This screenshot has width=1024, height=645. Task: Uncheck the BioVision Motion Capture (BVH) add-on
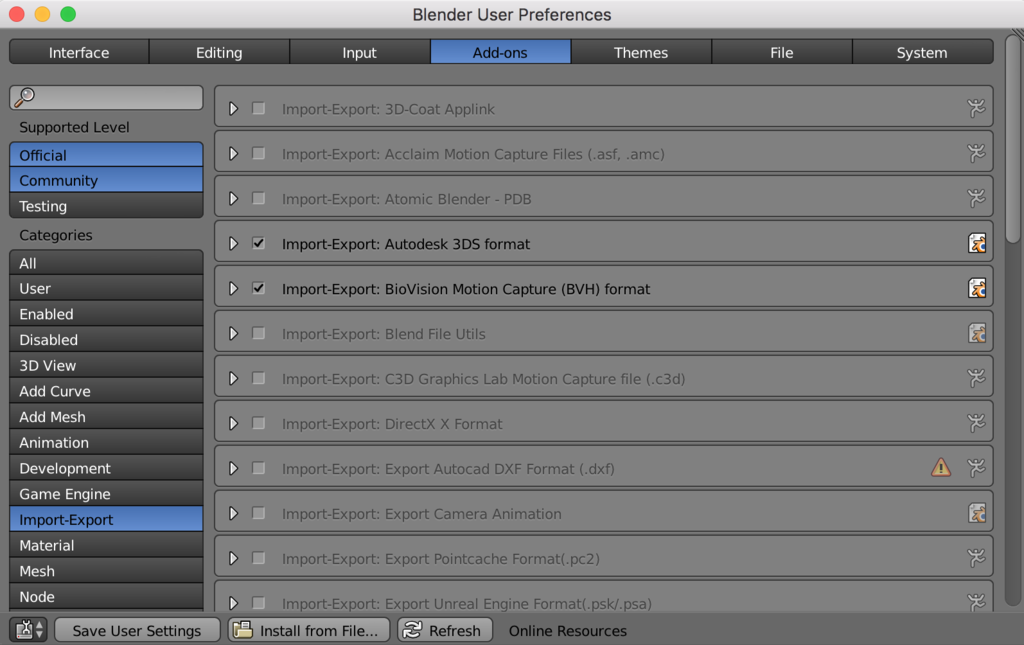[x=259, y=289]
